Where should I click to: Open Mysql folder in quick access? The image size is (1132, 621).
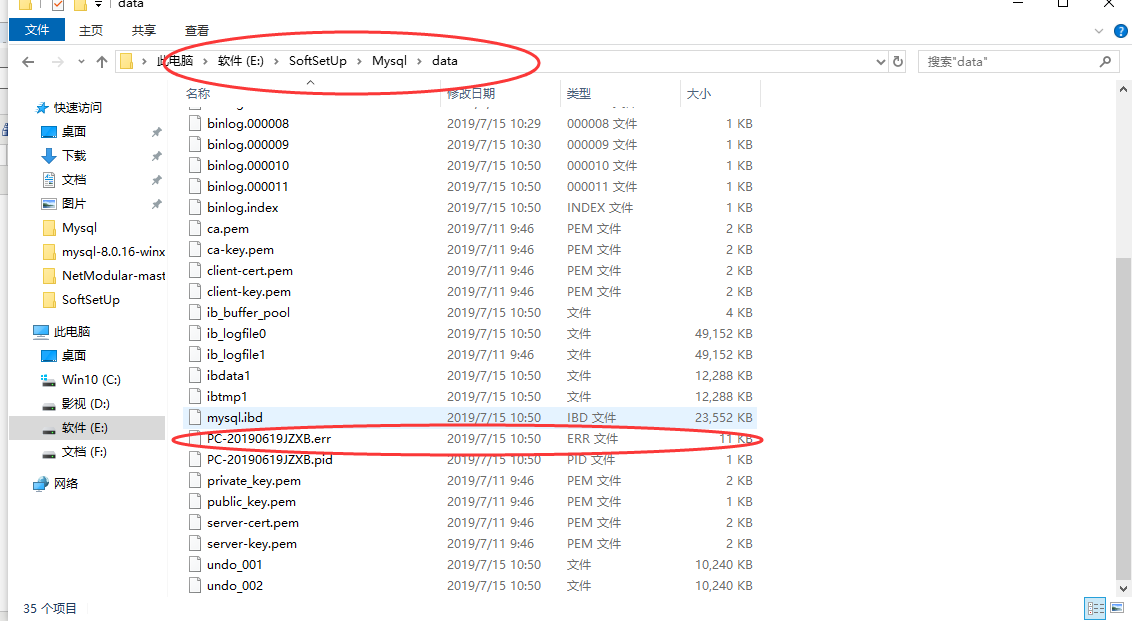(x=79, y=227)
